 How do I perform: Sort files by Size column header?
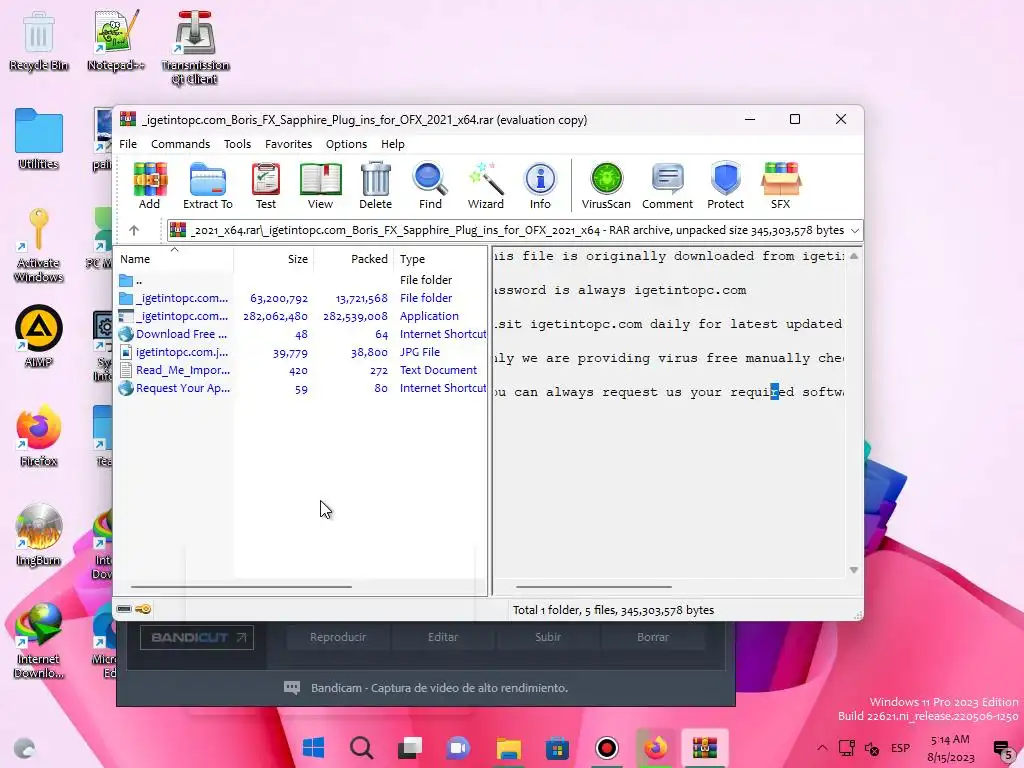coord(274,259)
